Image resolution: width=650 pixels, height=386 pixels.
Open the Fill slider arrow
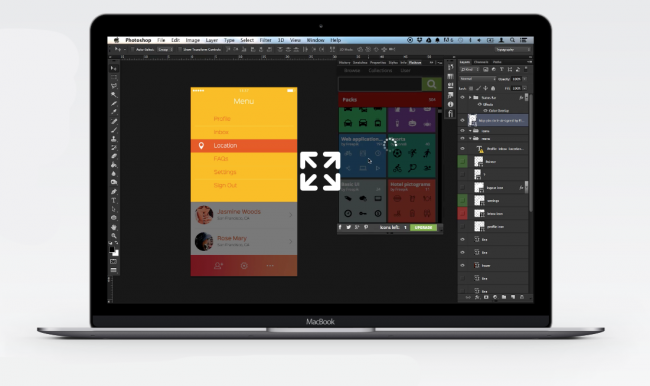pyautogui.click(x=525, y=88)
